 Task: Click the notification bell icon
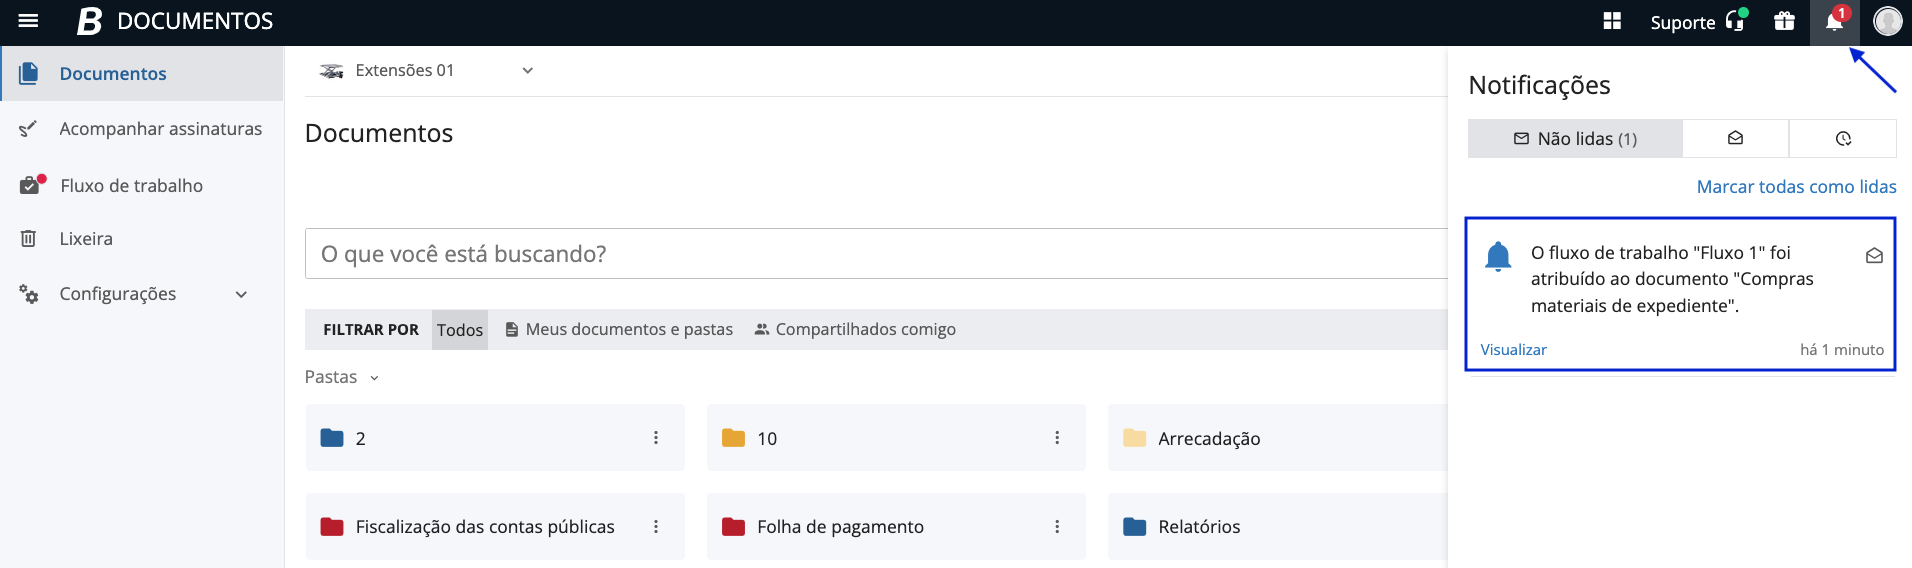click(1834, 22)
